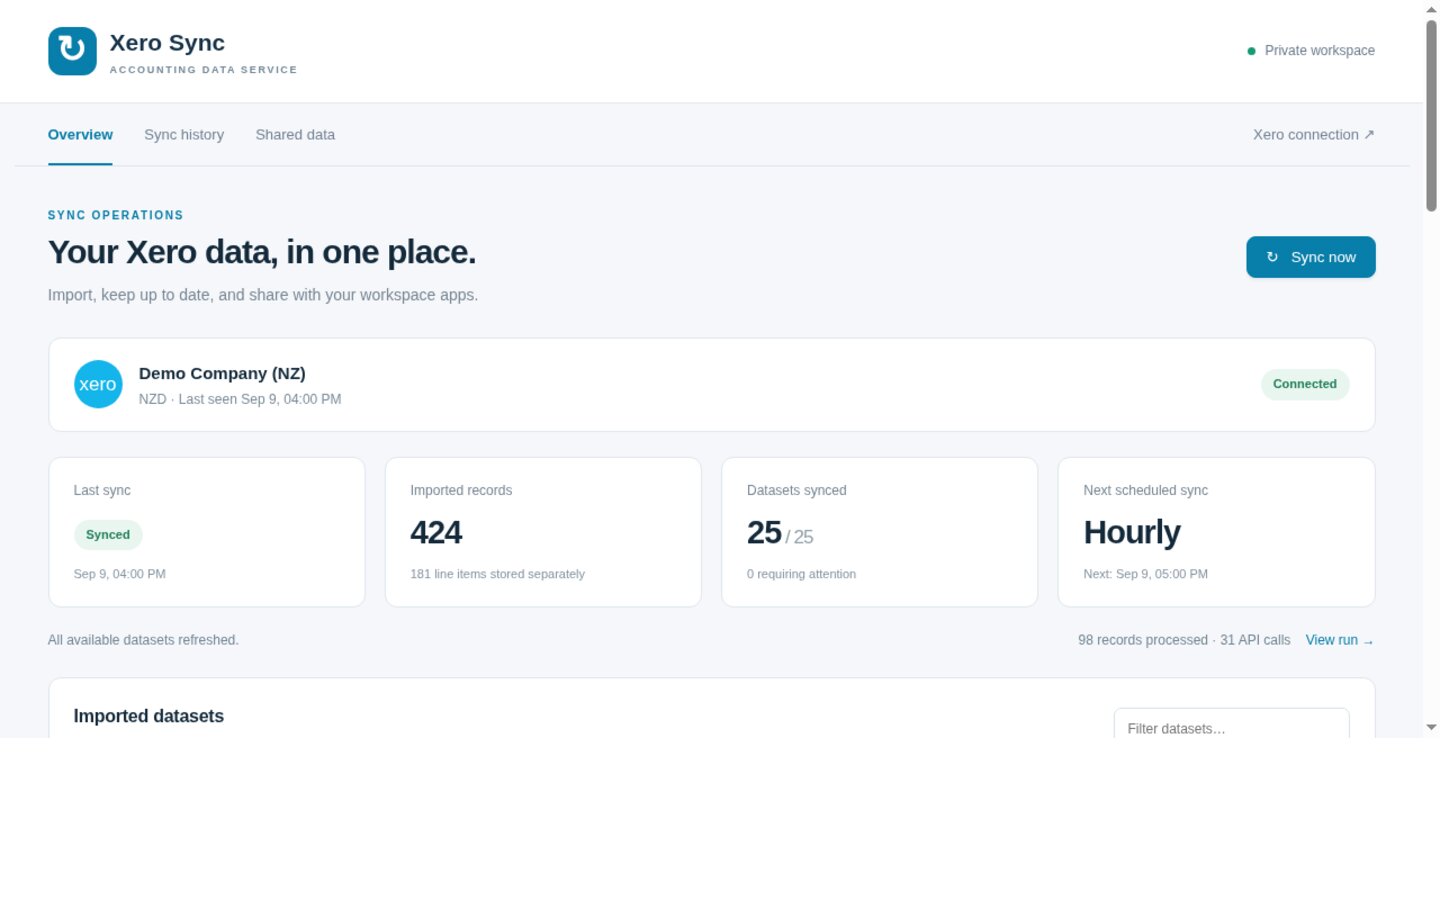Click the View run link
1440x900 pixels.
(1340, 640)
